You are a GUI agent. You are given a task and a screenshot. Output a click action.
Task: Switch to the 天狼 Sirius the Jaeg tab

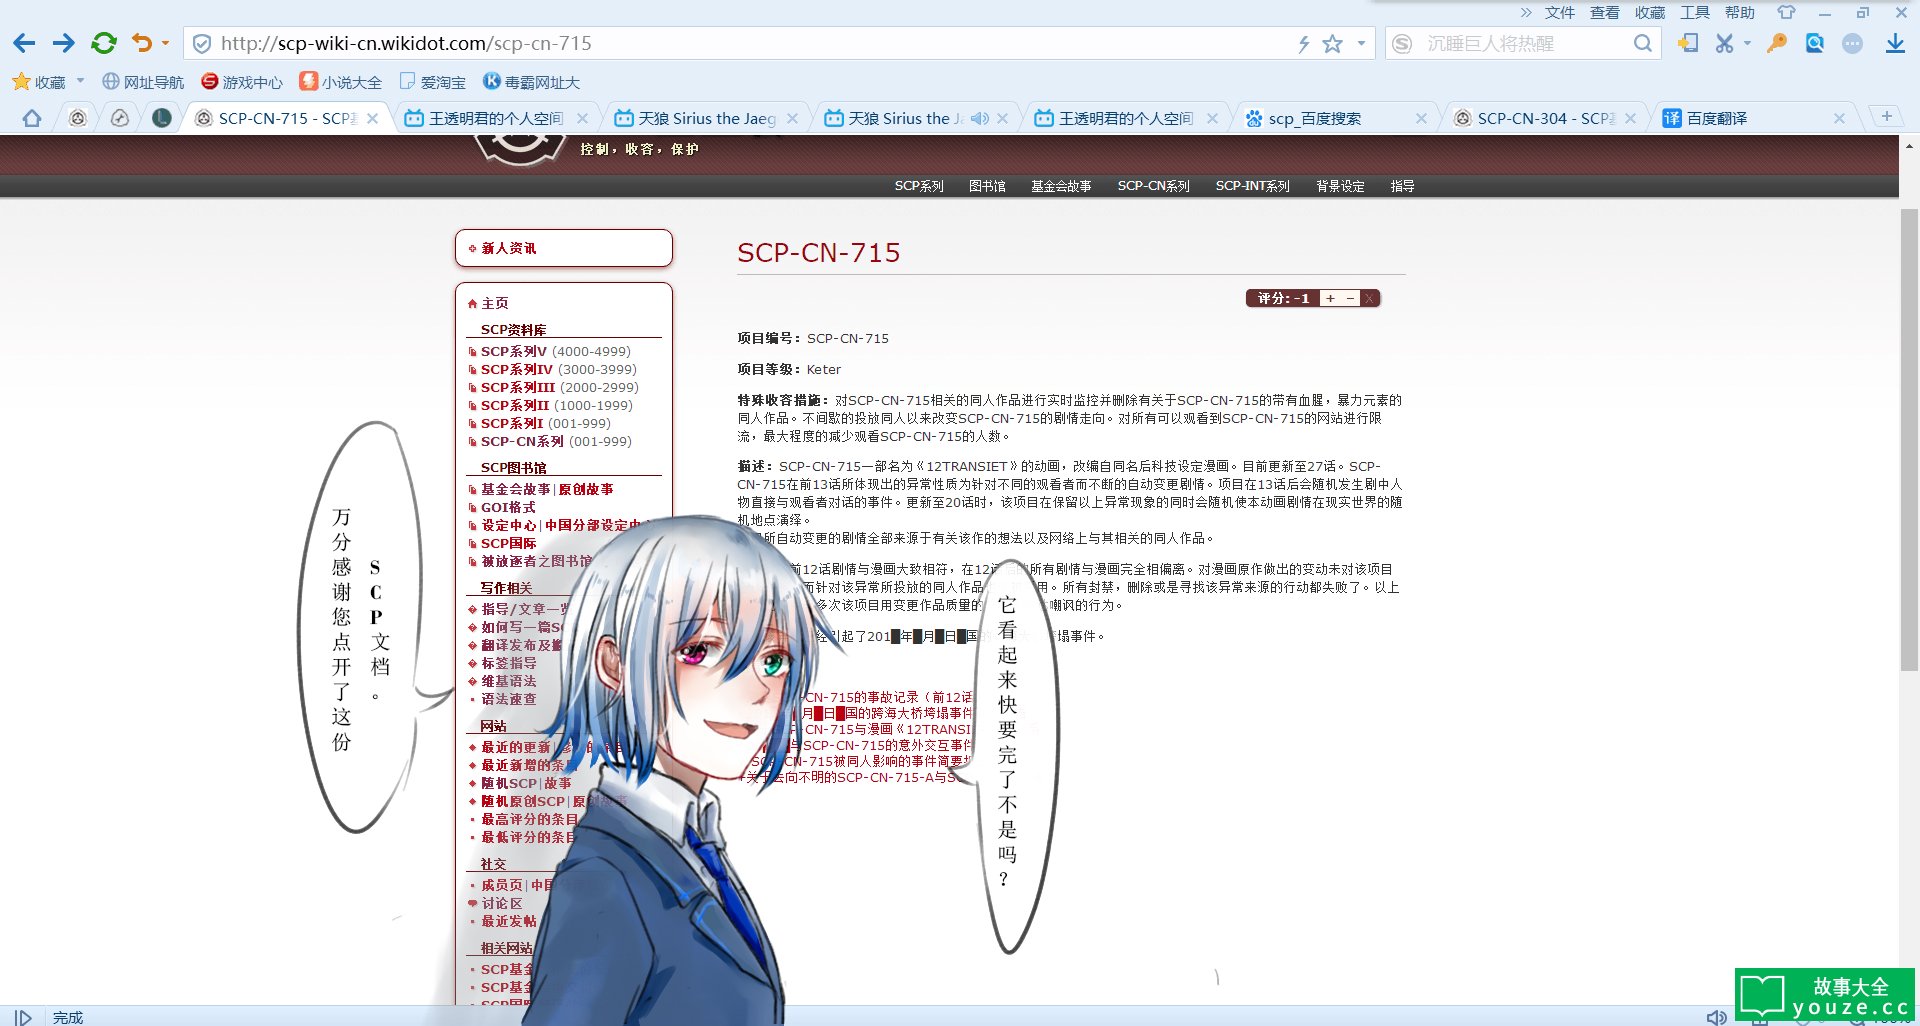(x=706, y=118)
